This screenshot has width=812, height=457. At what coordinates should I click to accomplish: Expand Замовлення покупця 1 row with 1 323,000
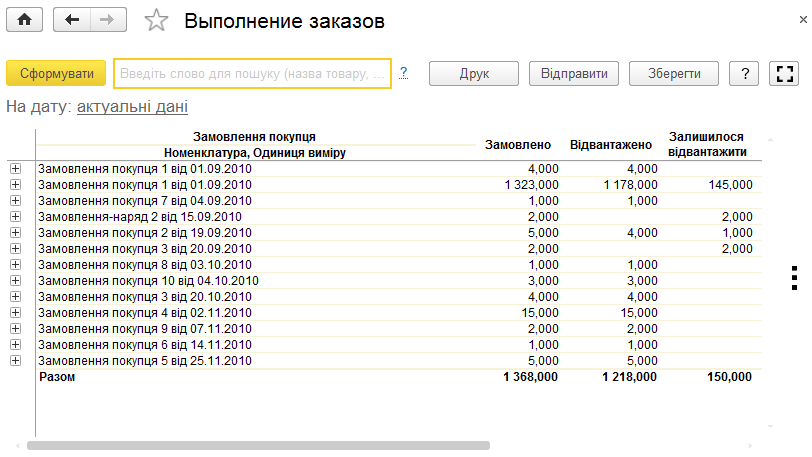tap(16, 185)
